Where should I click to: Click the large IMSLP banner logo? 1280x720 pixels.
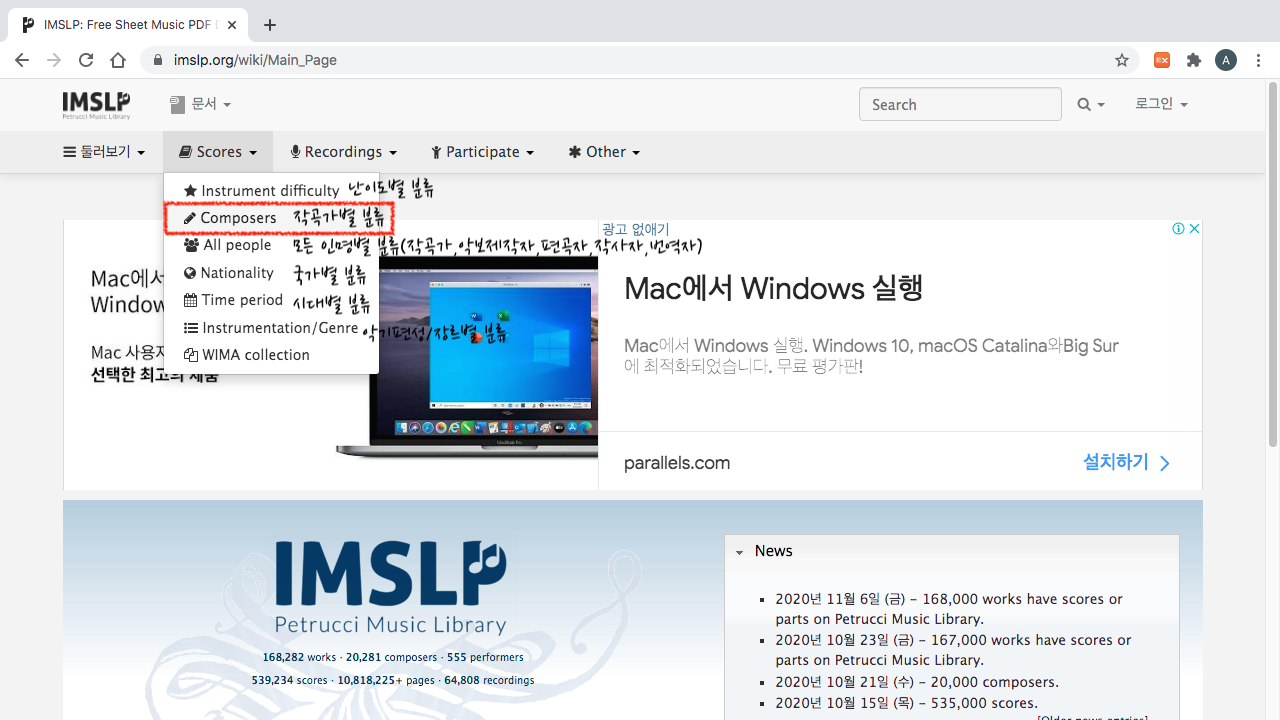click(390, 587)
